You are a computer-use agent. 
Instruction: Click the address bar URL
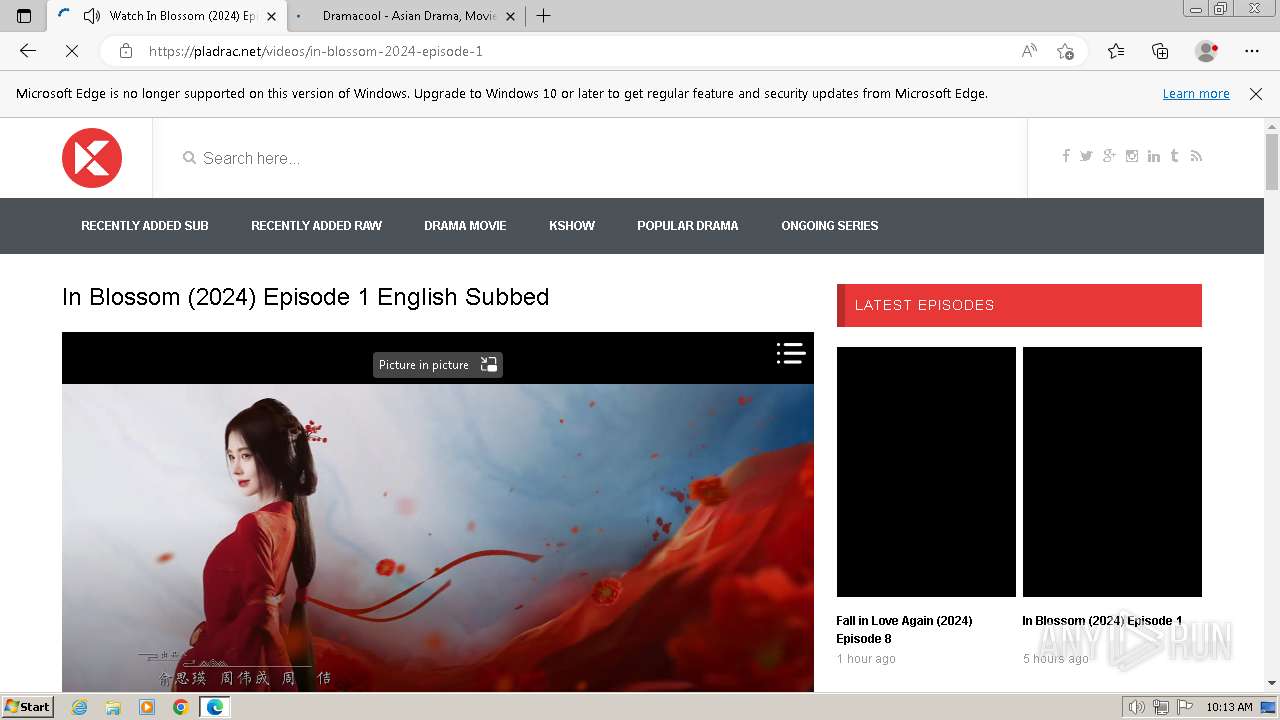(x=316, y=51)
